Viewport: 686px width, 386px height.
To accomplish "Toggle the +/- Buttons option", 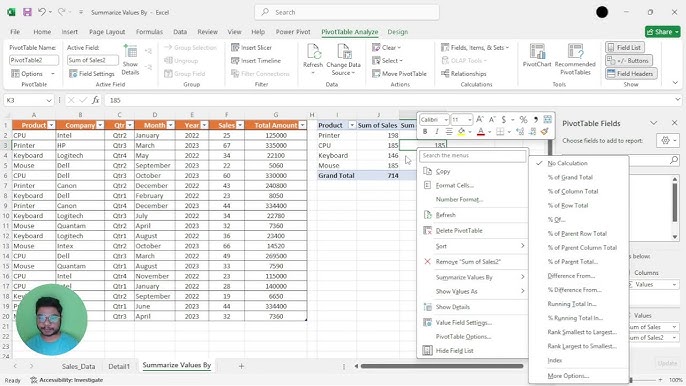I will [x=629, y=60].
